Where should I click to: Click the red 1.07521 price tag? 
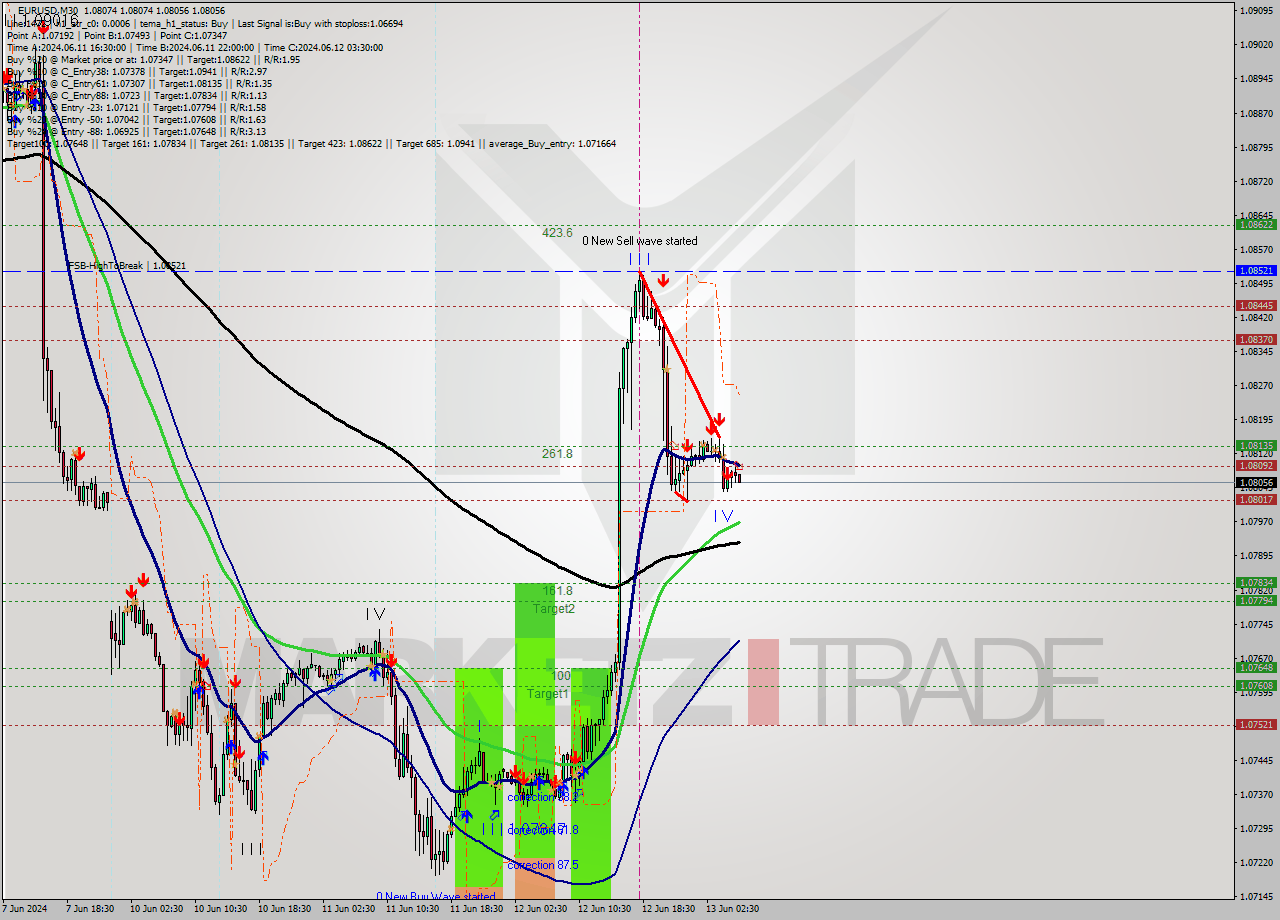(x=1256, y=725)
